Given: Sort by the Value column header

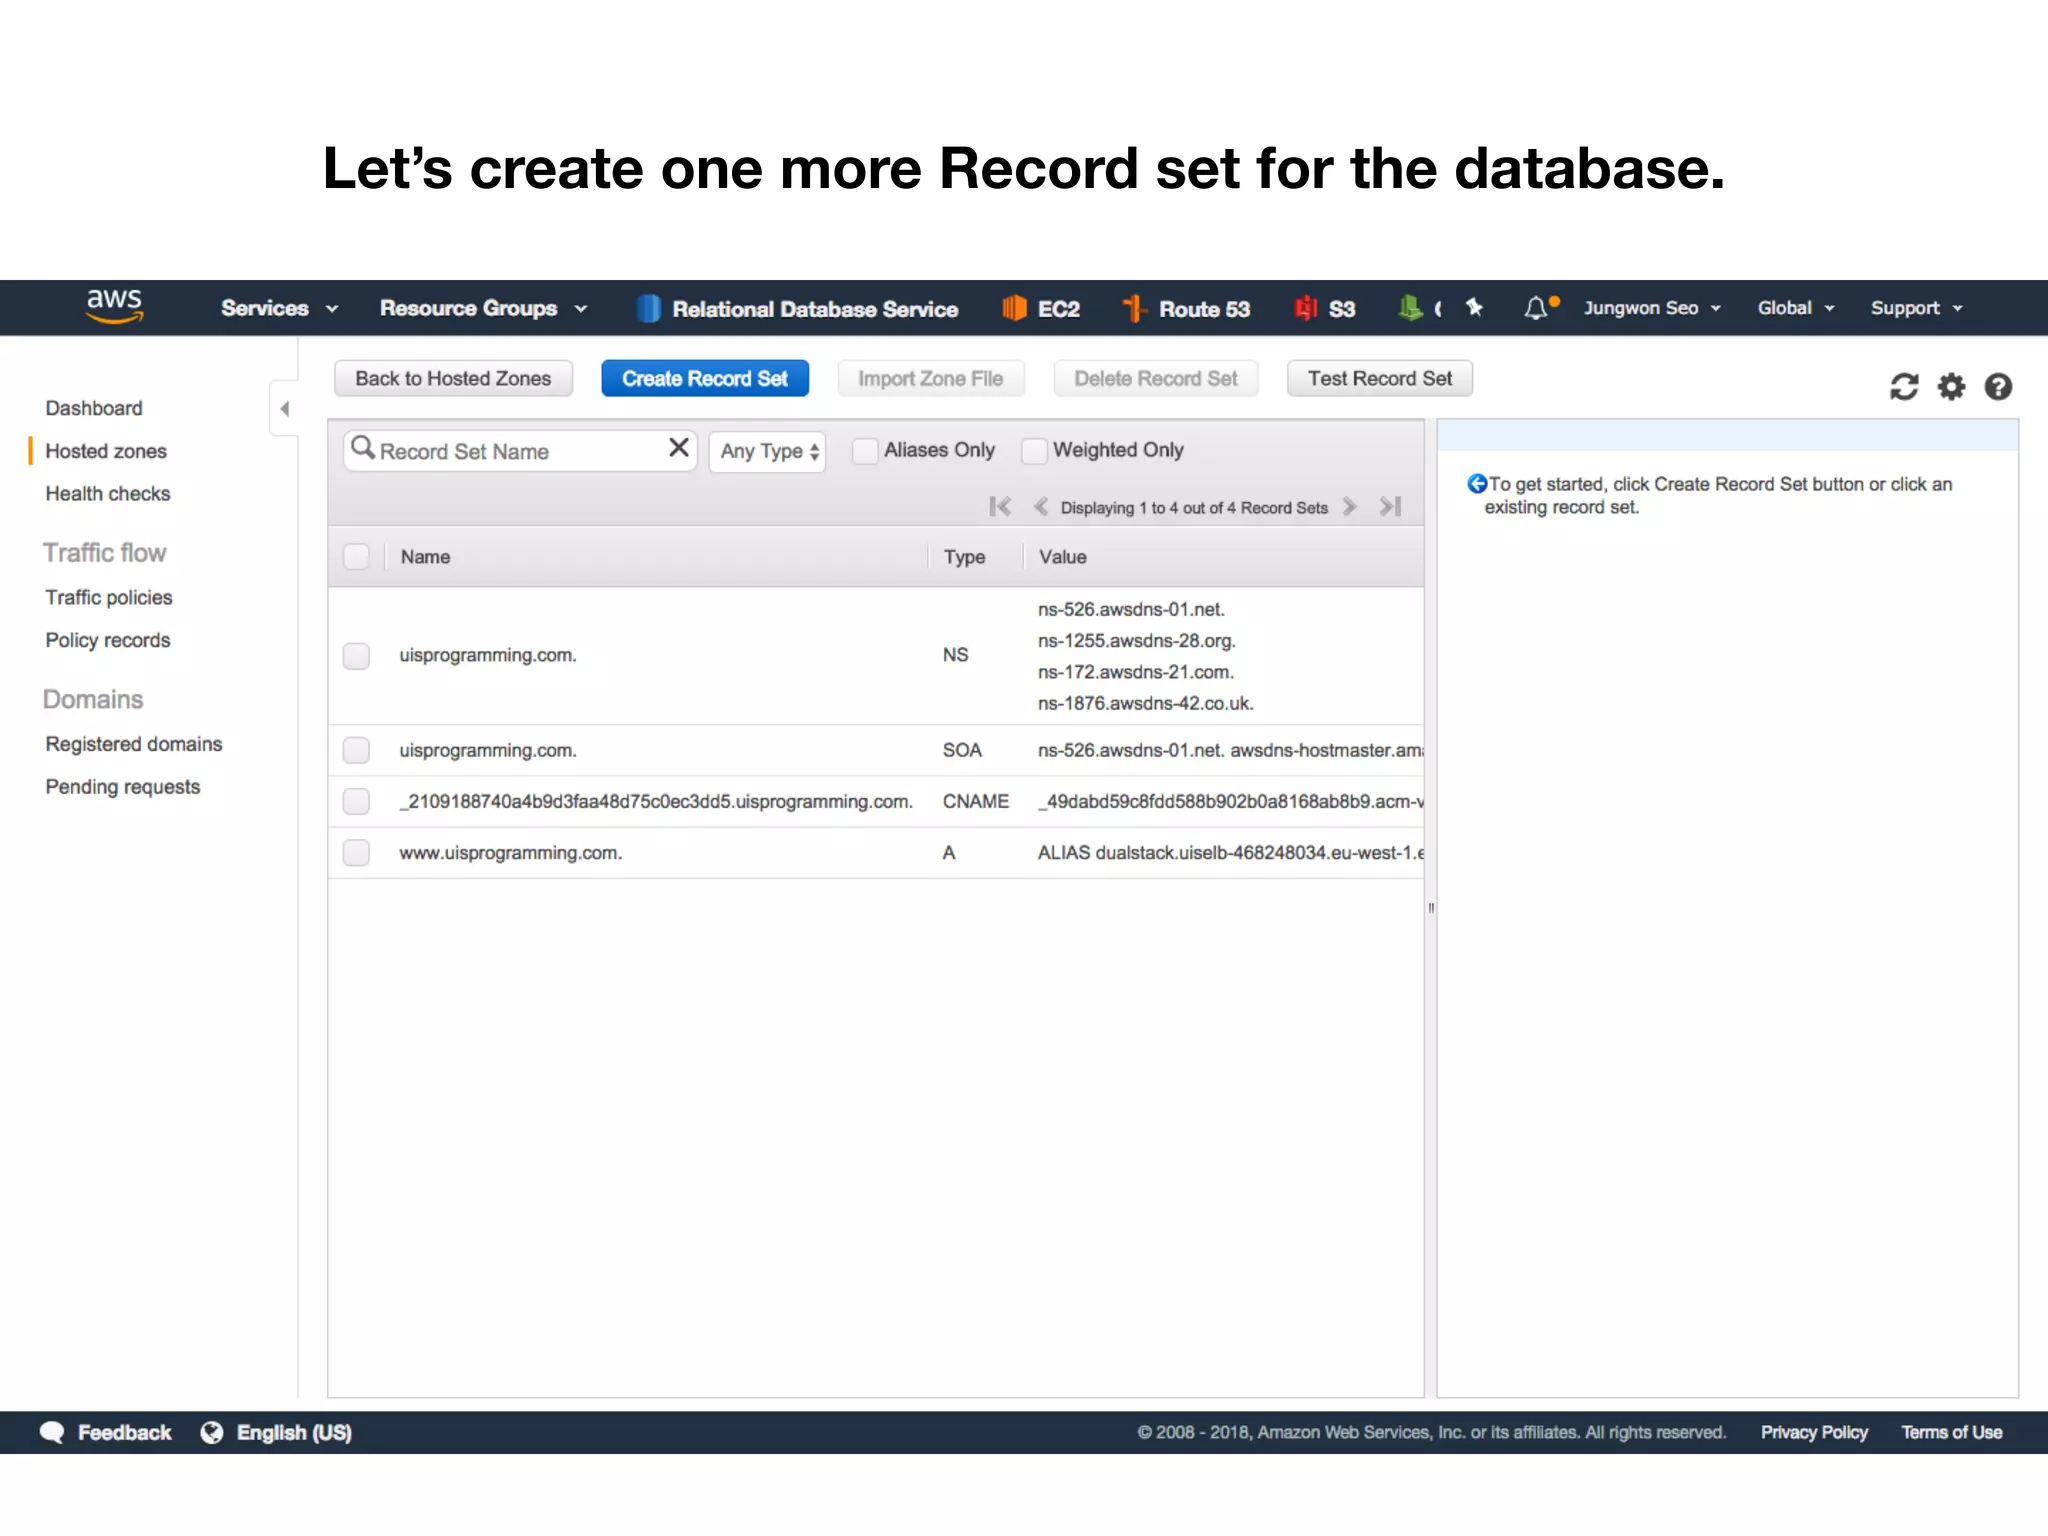Looking at the screenshot, I should click(x=1062, y=557).
